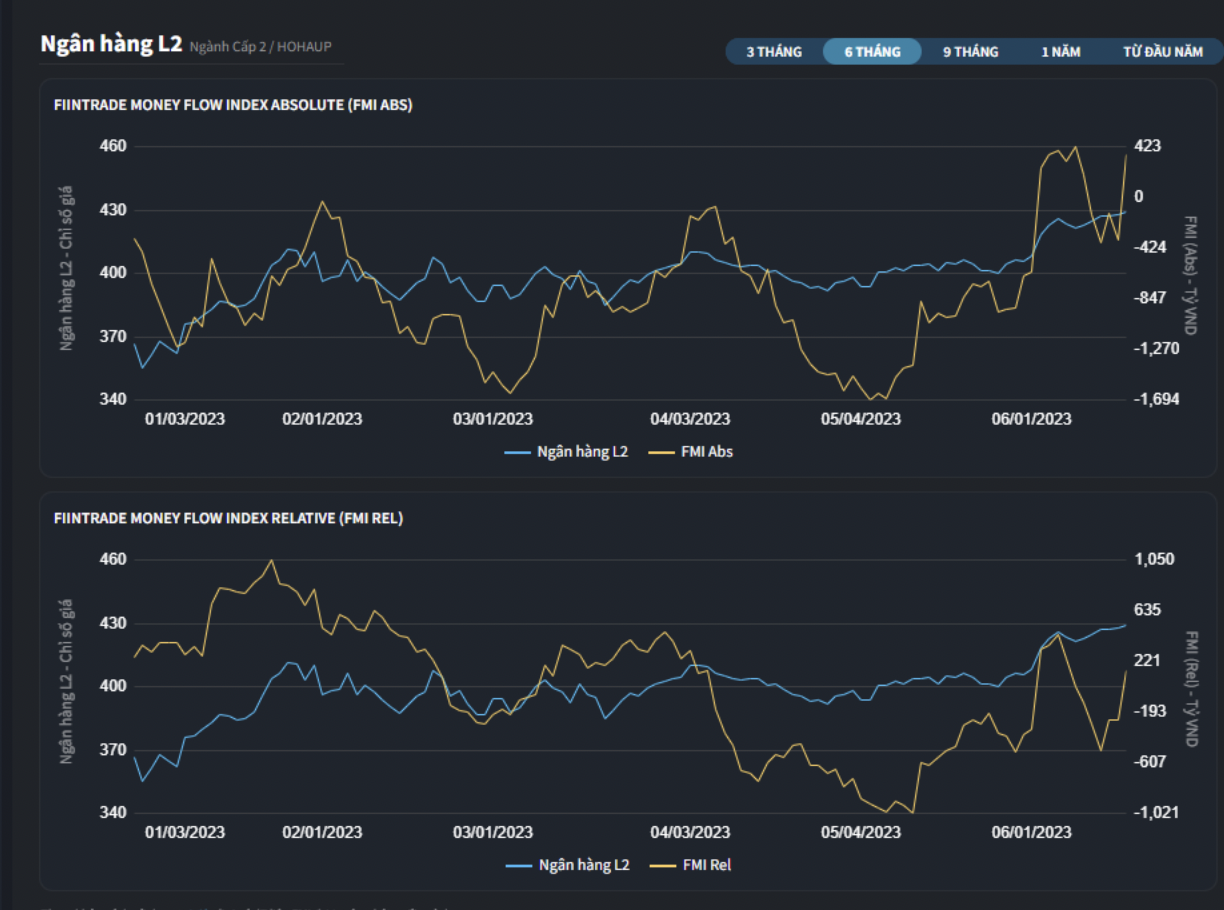This screenshot has width=1224, height=910.
Task: Open the Ngành Cấp 2 / HOHAUP breadcrumb
Action: click(260, 46)
